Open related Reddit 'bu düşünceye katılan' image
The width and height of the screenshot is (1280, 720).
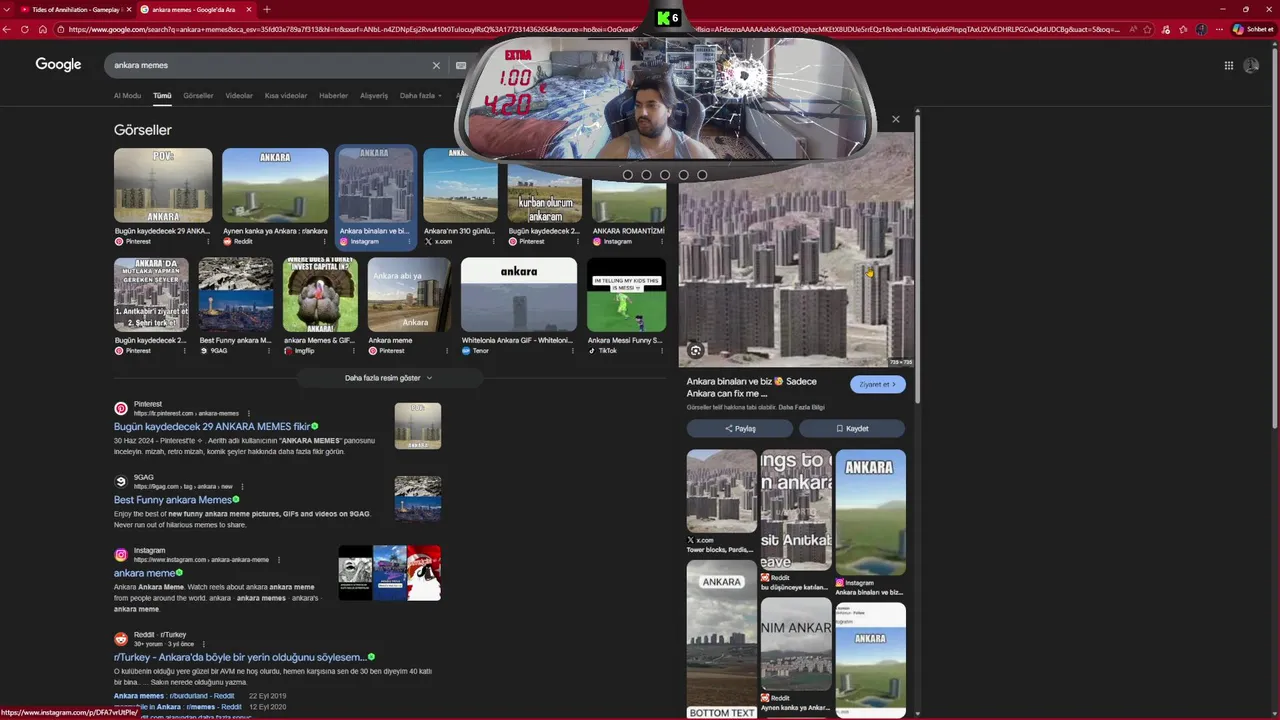[x=796, y=510]
